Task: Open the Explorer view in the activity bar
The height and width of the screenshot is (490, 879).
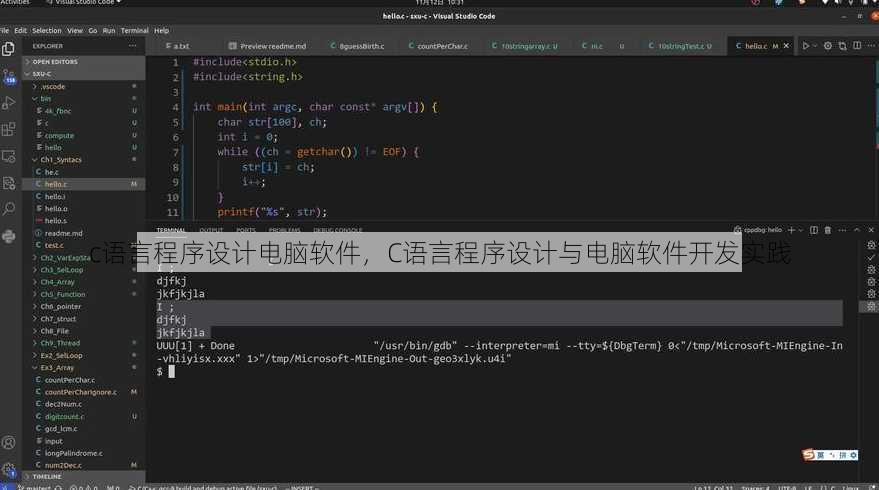Action: tap(8, 49)
